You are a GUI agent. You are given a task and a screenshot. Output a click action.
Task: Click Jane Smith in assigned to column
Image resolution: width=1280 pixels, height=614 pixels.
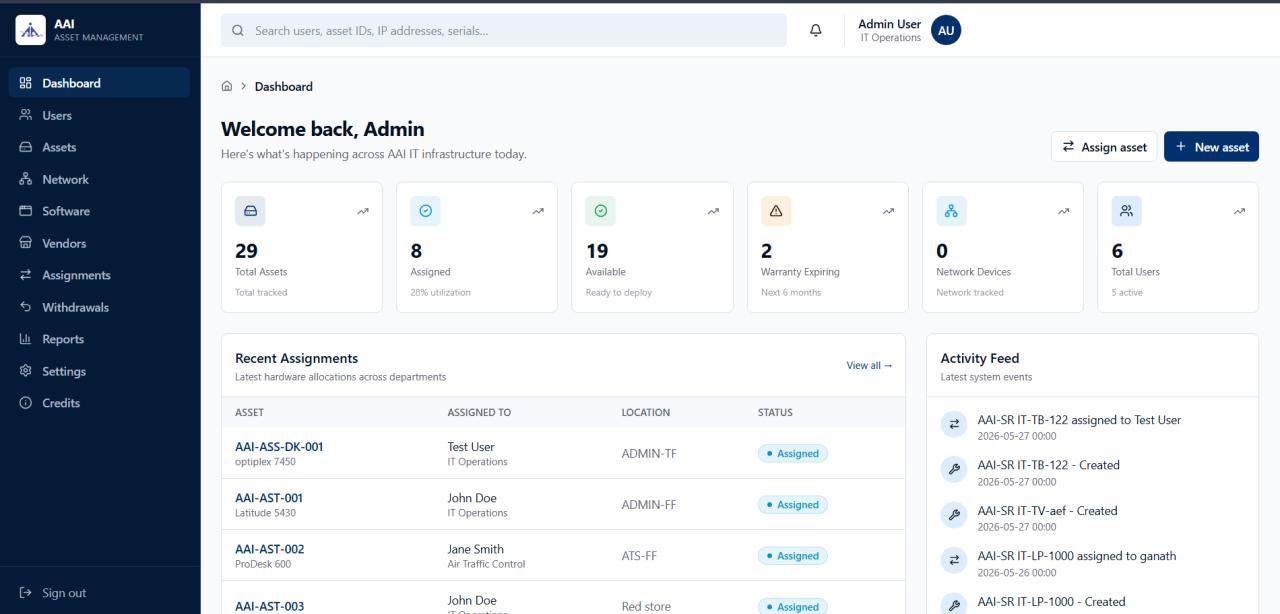[x=476, y=549]
